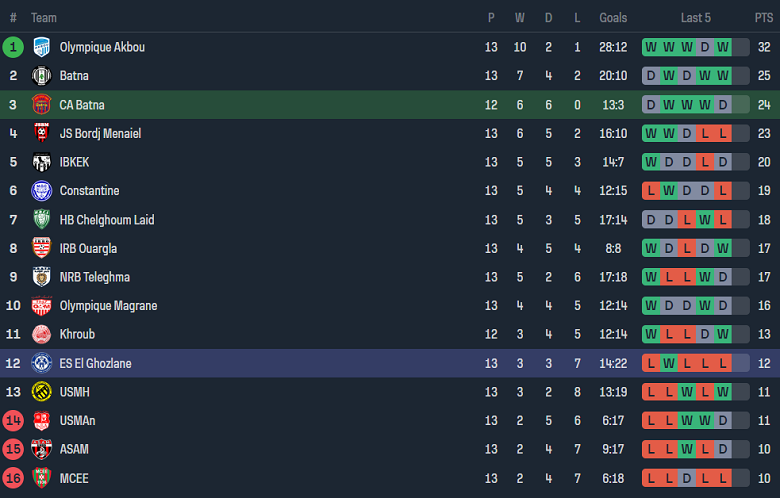Open the NRB Teleghma team link

[94, 277]
